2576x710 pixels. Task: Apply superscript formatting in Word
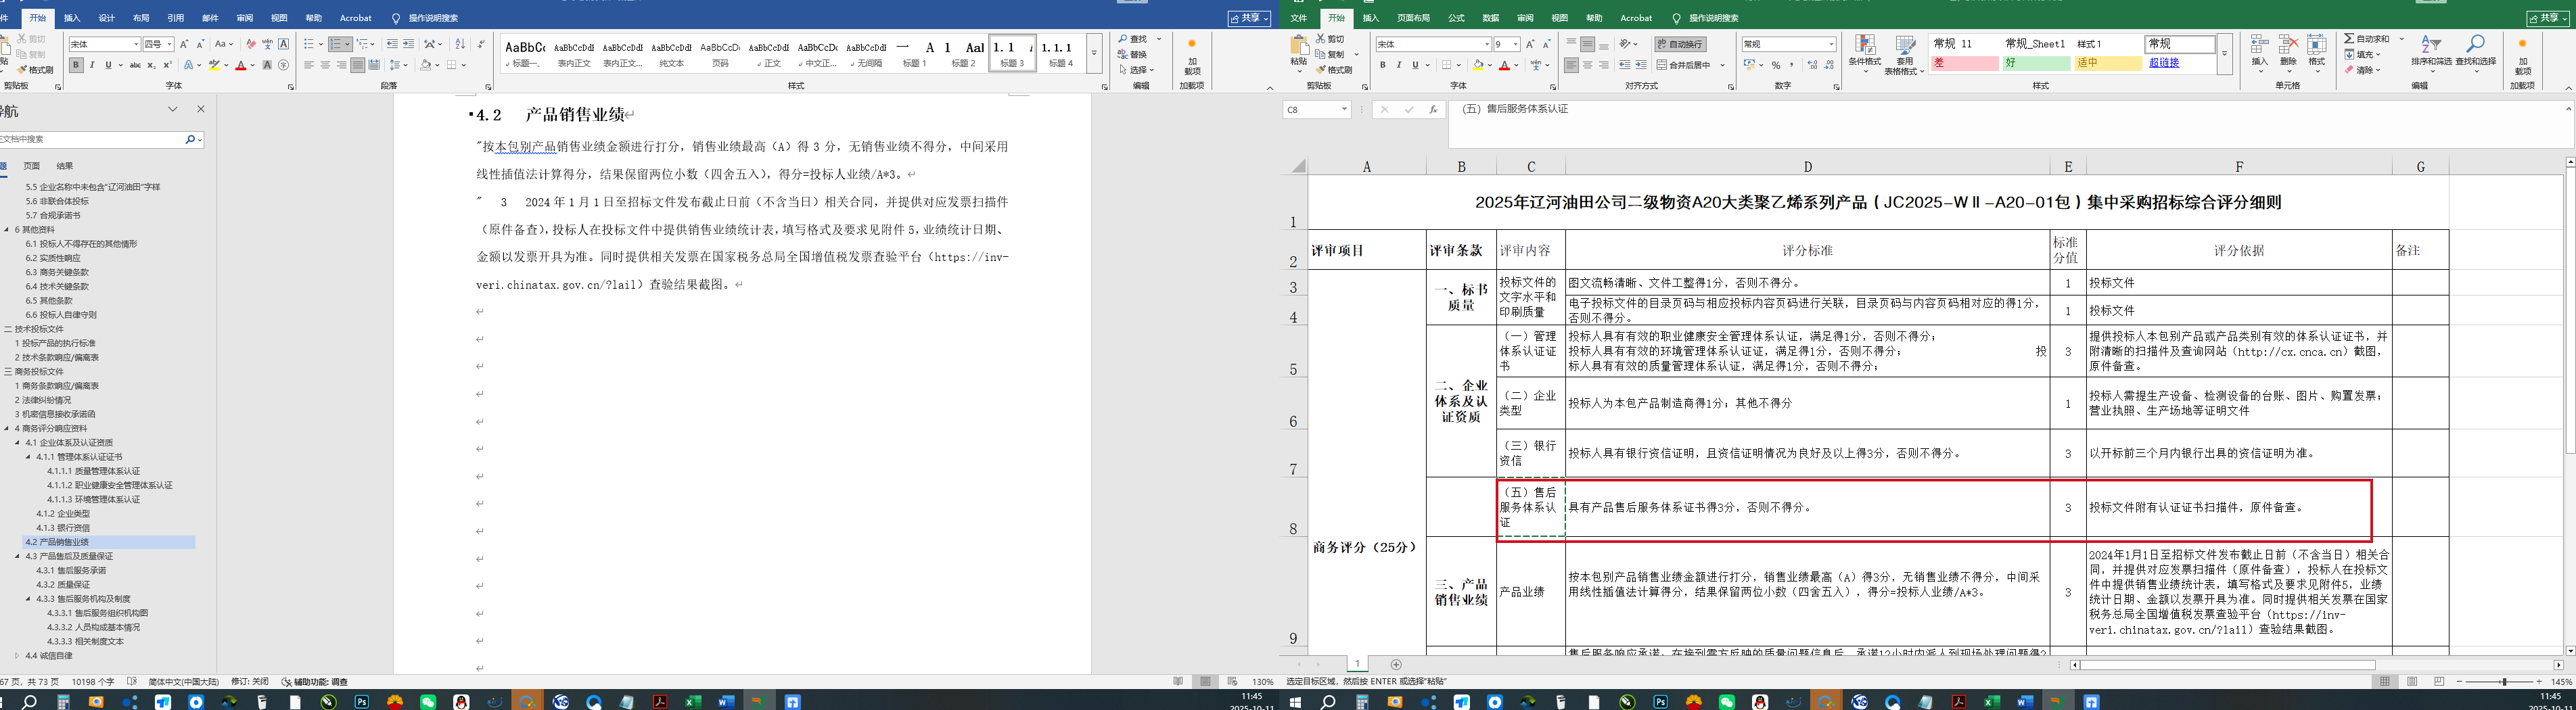167,65
